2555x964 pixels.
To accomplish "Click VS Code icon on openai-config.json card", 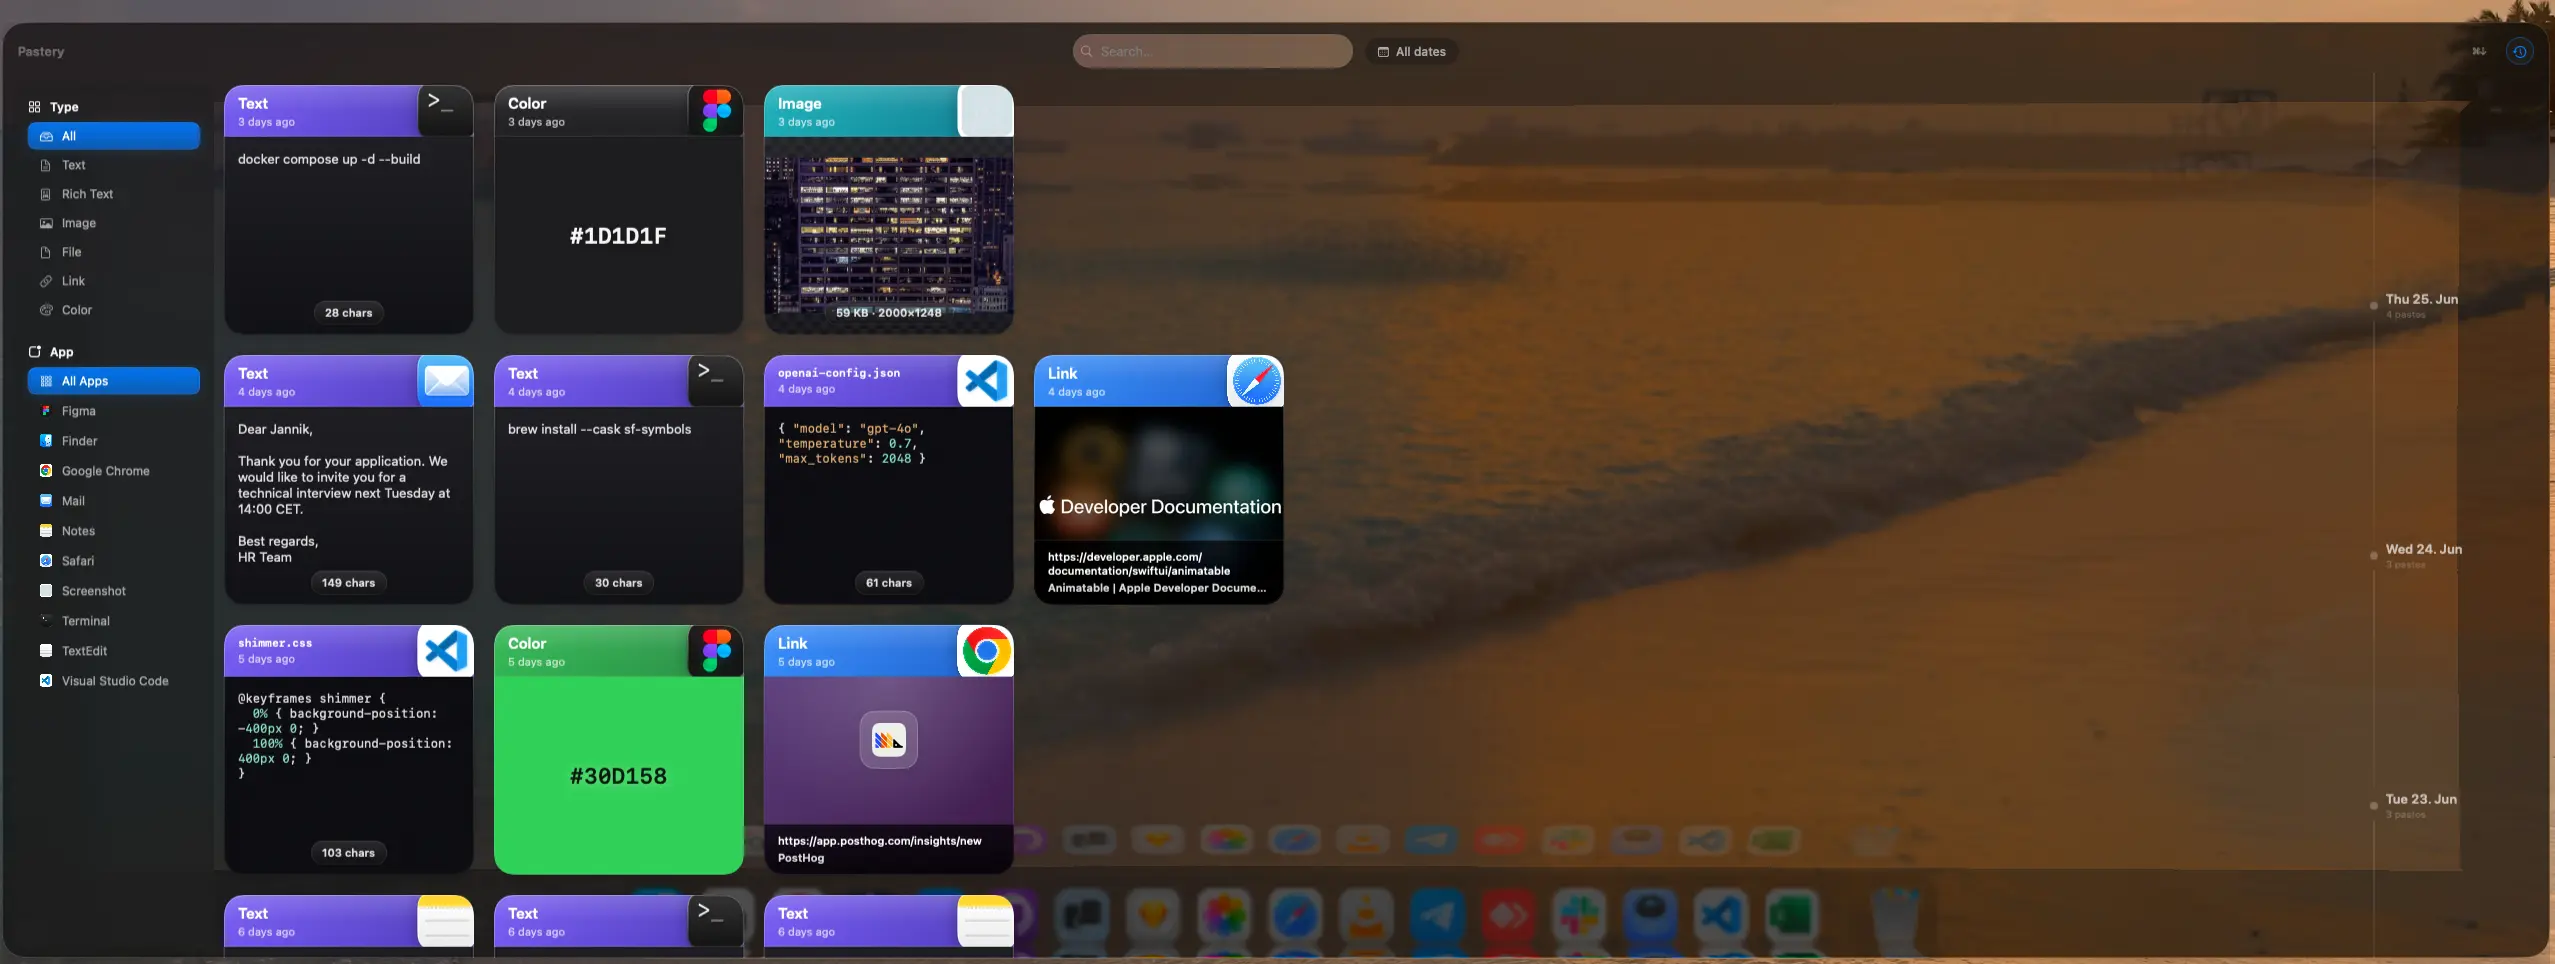I will 985,381.
